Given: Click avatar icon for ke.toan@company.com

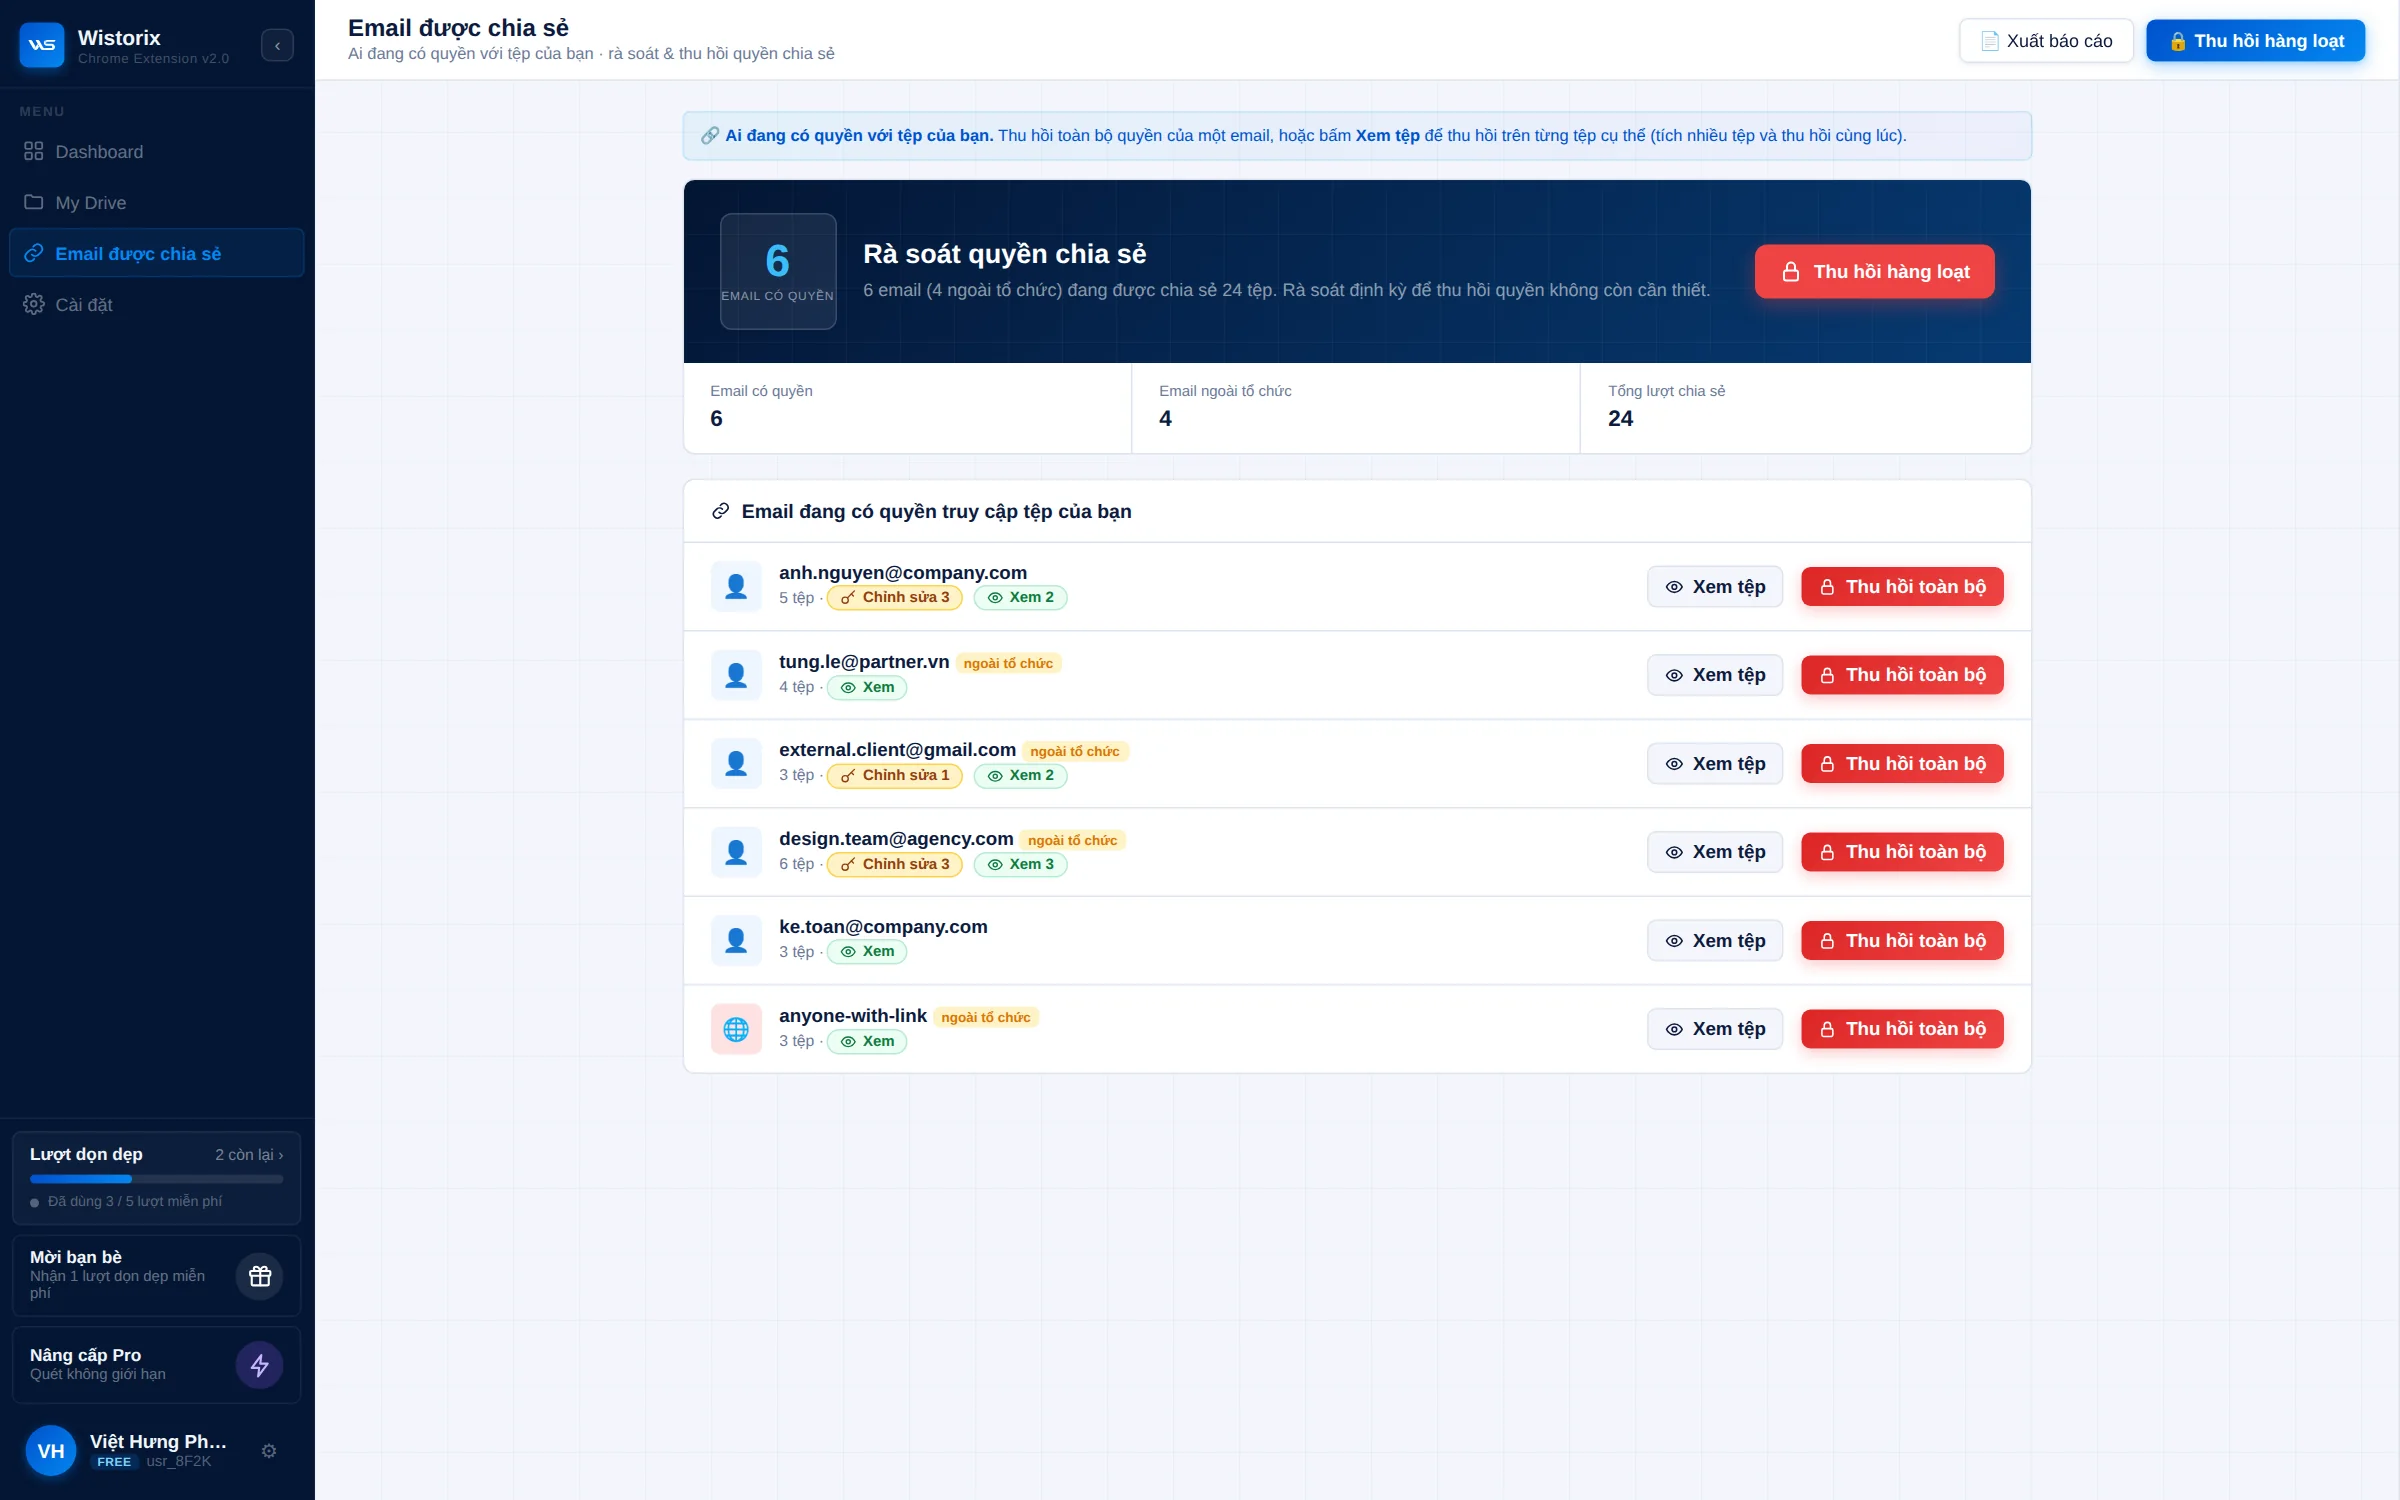Looking at the screenshot, I should pyautogui.click(x=736, y=941).
